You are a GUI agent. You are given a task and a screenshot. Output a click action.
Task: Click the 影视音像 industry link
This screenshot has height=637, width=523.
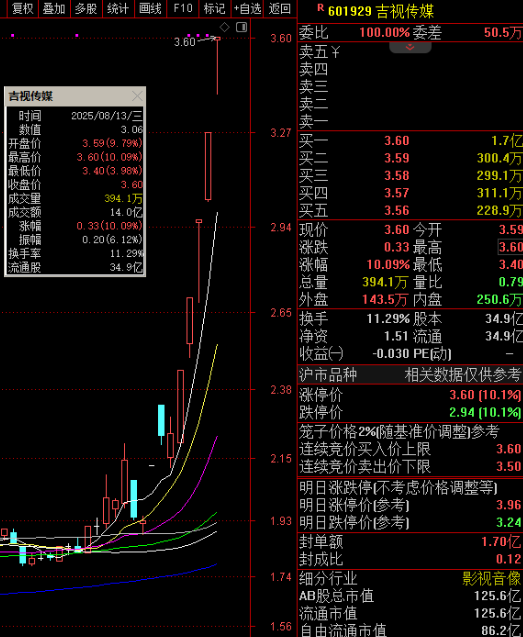coord(492,578)
